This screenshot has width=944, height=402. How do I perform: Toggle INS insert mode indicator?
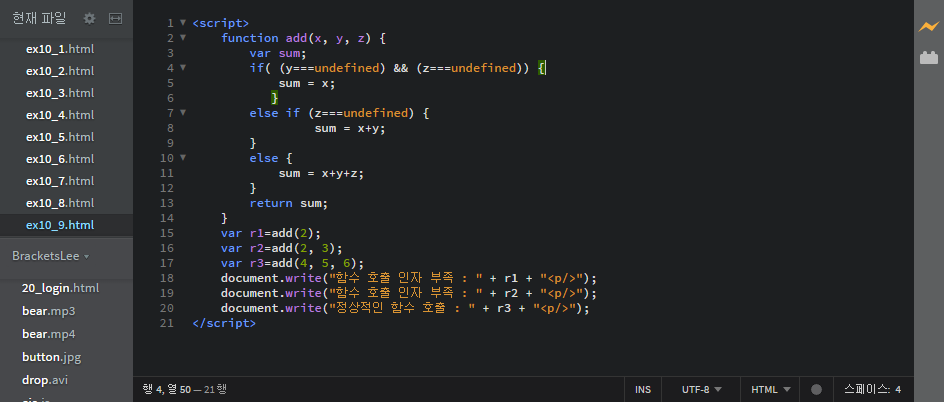click(x=642, y=389)
